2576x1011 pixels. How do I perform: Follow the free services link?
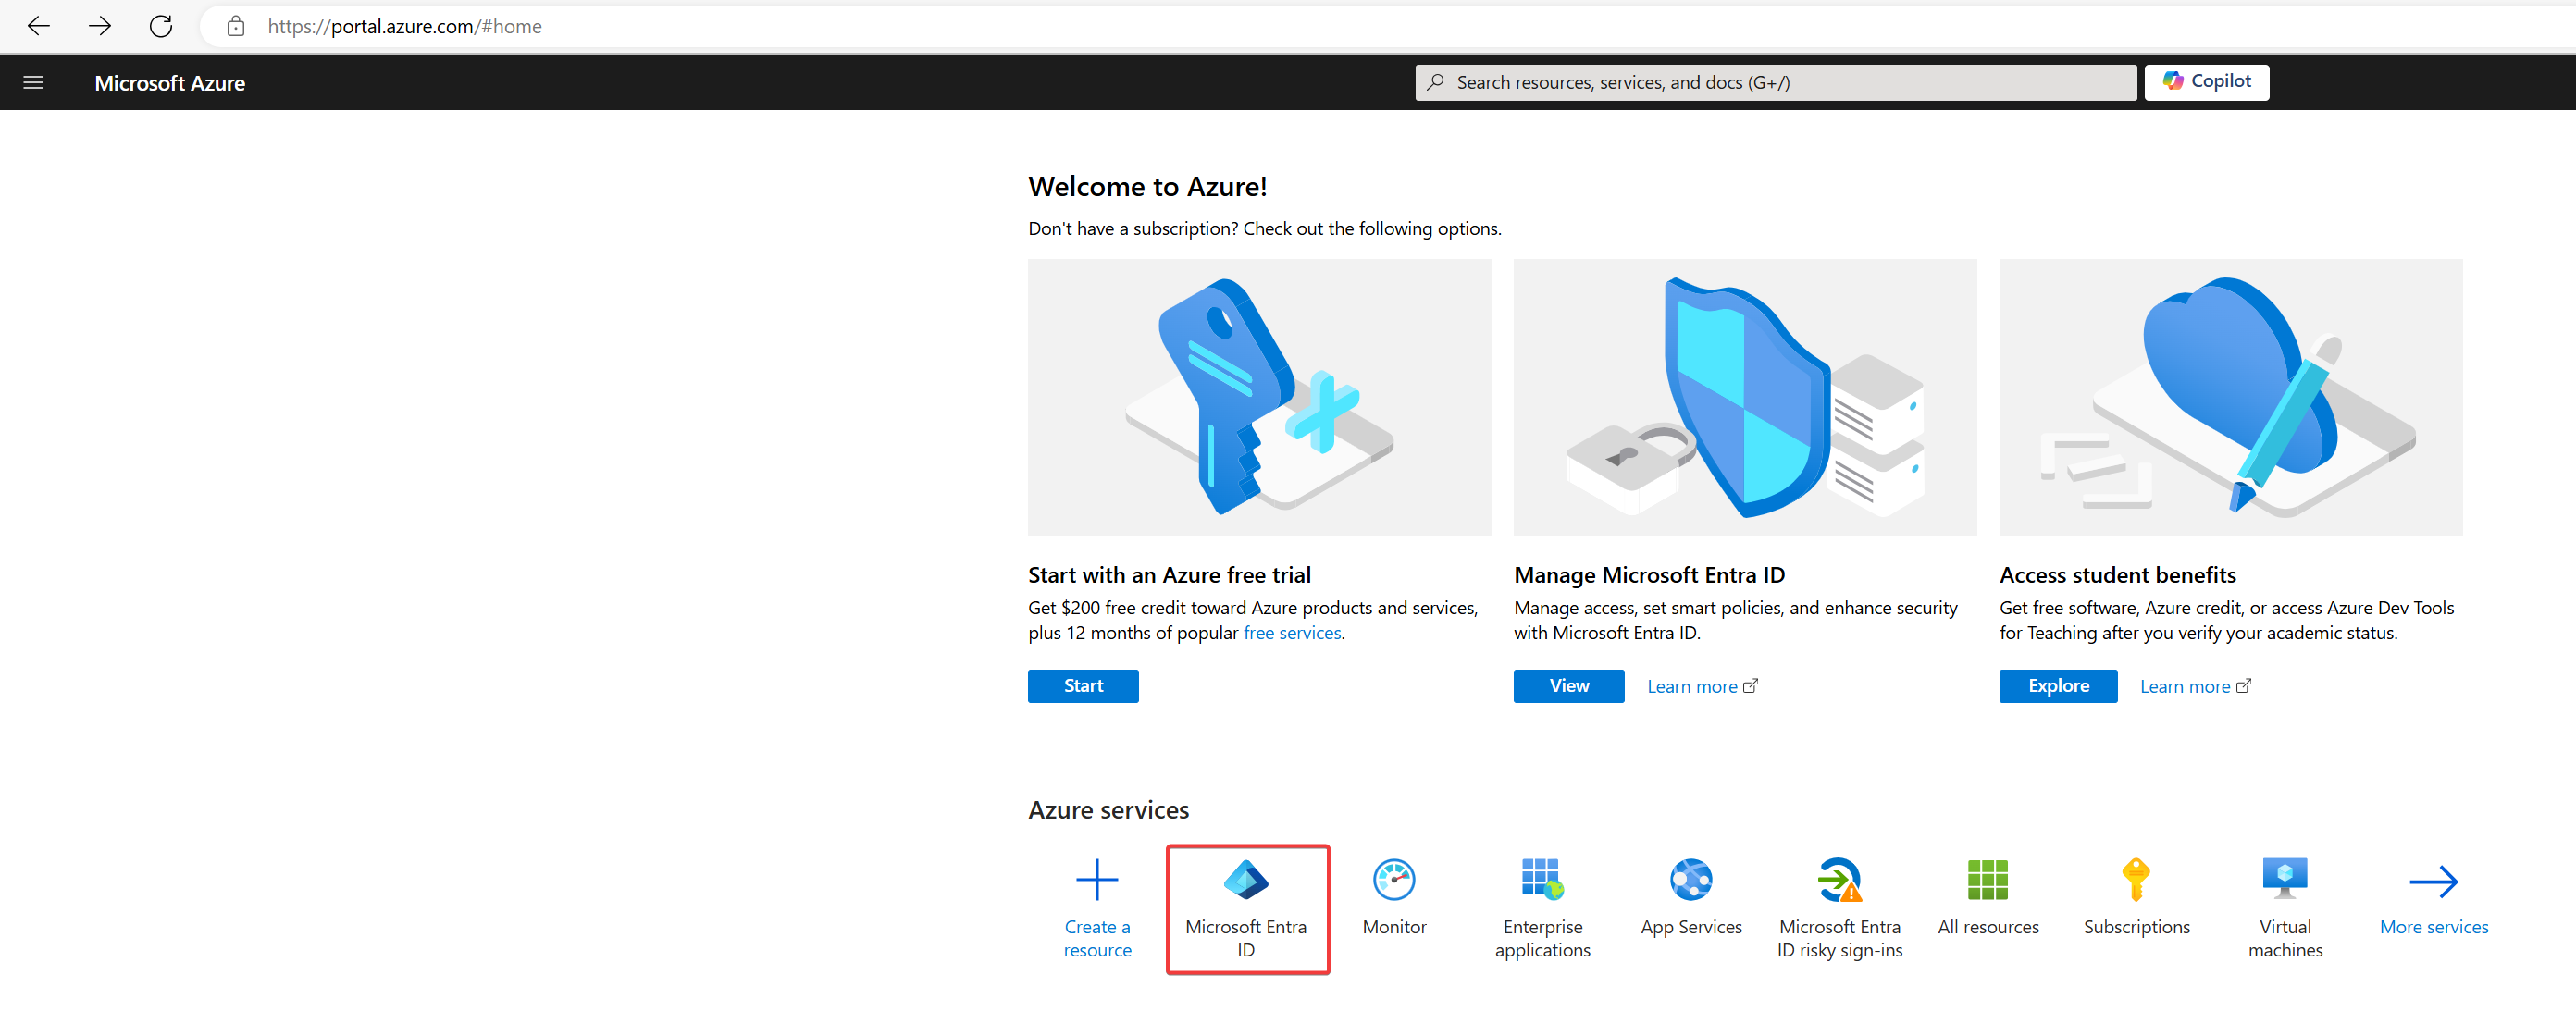tap(1291, 633)
